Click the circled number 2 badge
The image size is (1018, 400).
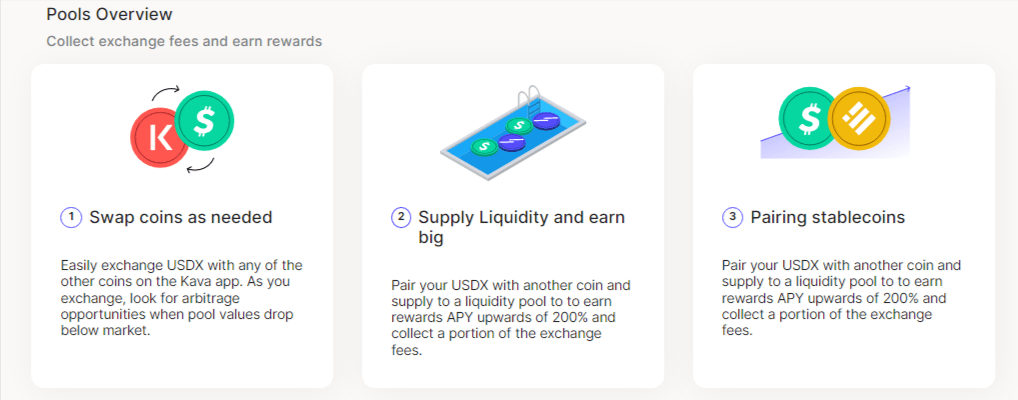(x=401, y=217)
